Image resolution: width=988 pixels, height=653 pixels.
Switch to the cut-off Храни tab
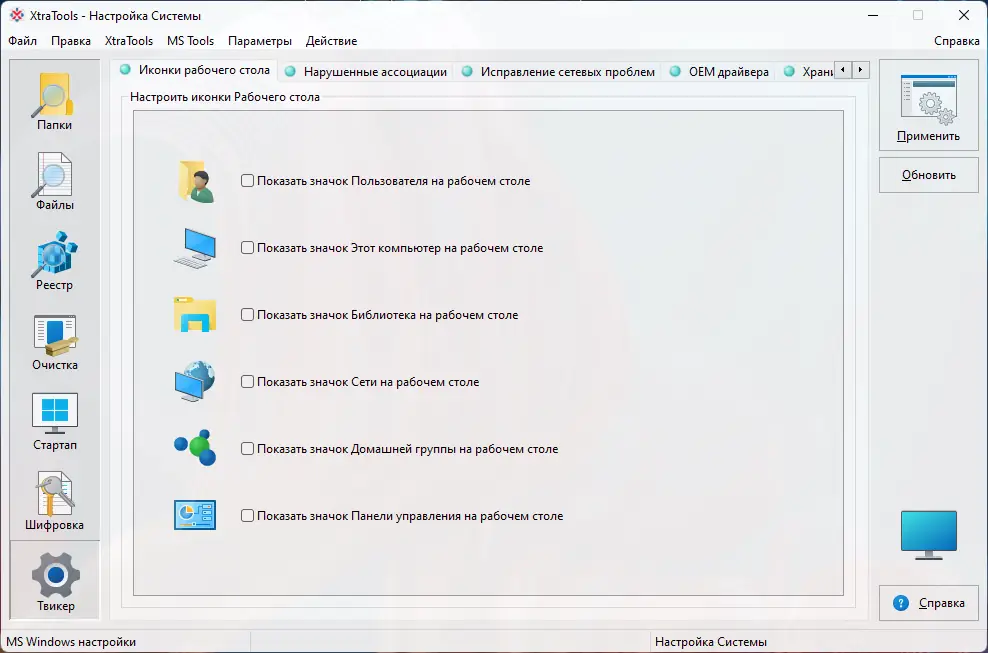point(808,72)
